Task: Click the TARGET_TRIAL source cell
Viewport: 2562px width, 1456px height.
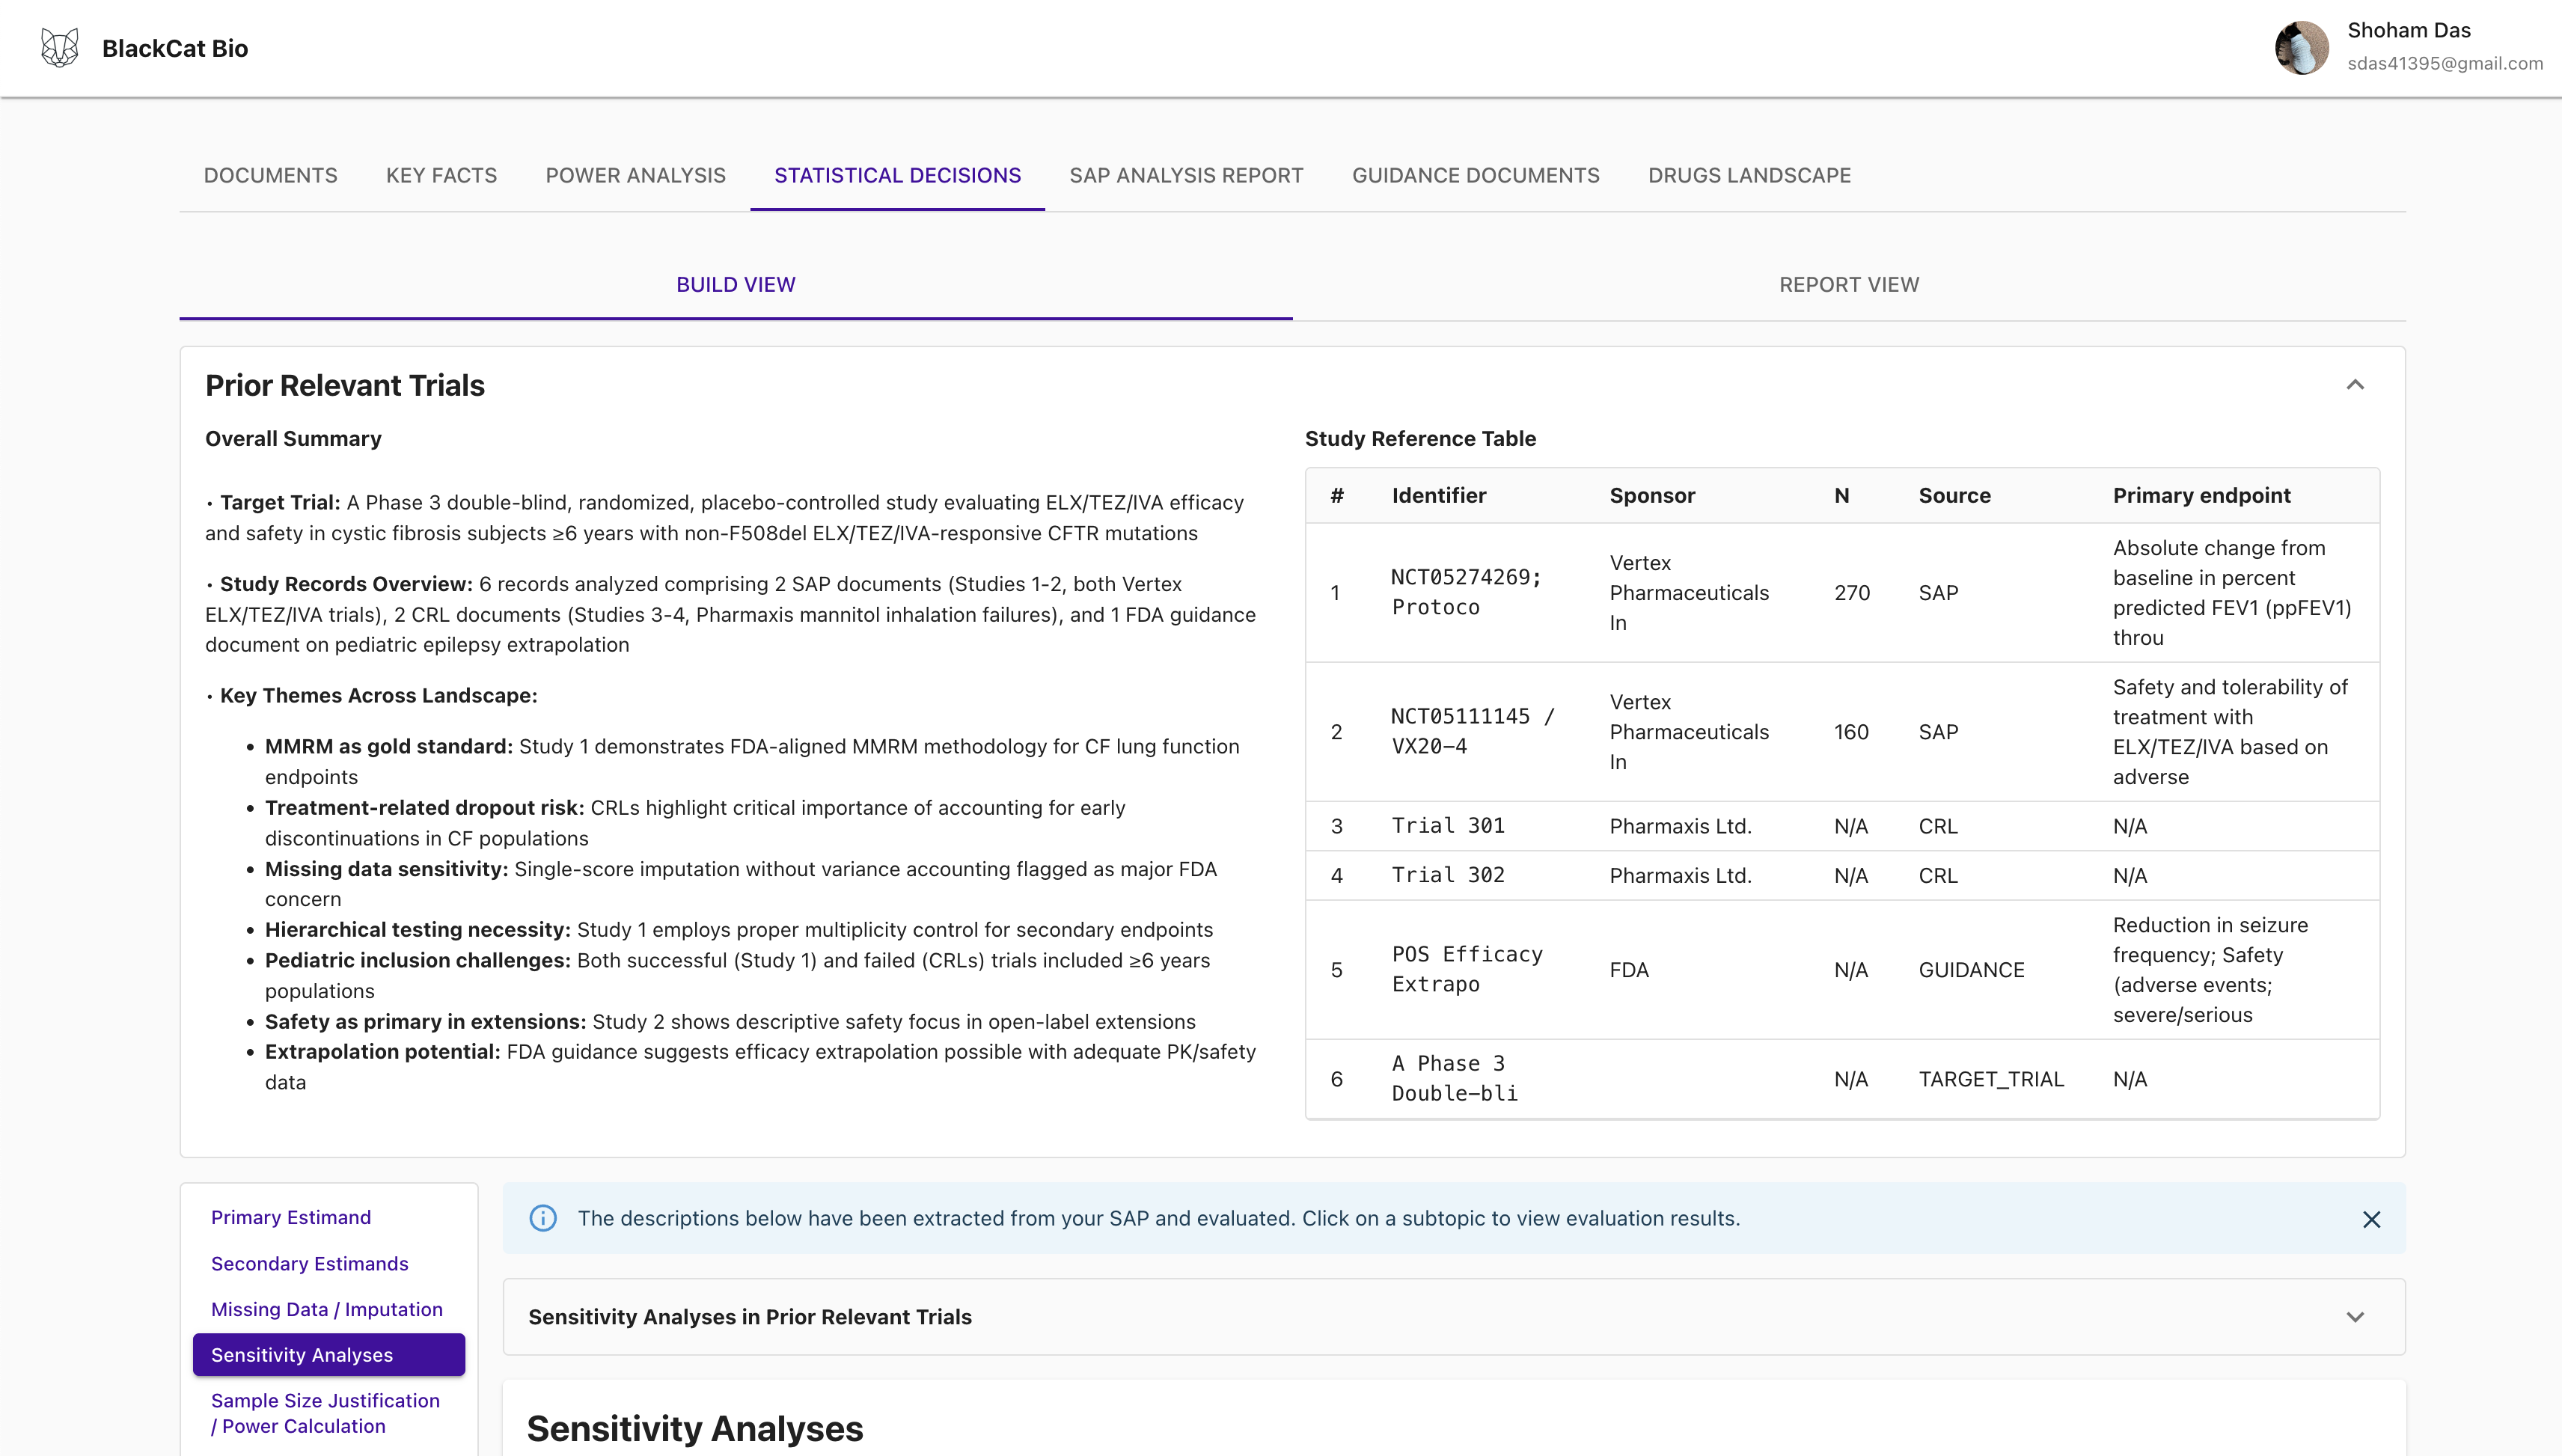Action: click(x=1991, y=1079)
